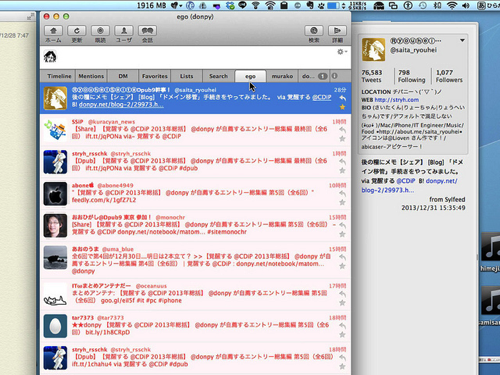Click the 更新 (Refresh) toolbar icon
Image resolution: width=500 pixels, height=375 pixels.
pyautogui.click(x=77, y=31)
